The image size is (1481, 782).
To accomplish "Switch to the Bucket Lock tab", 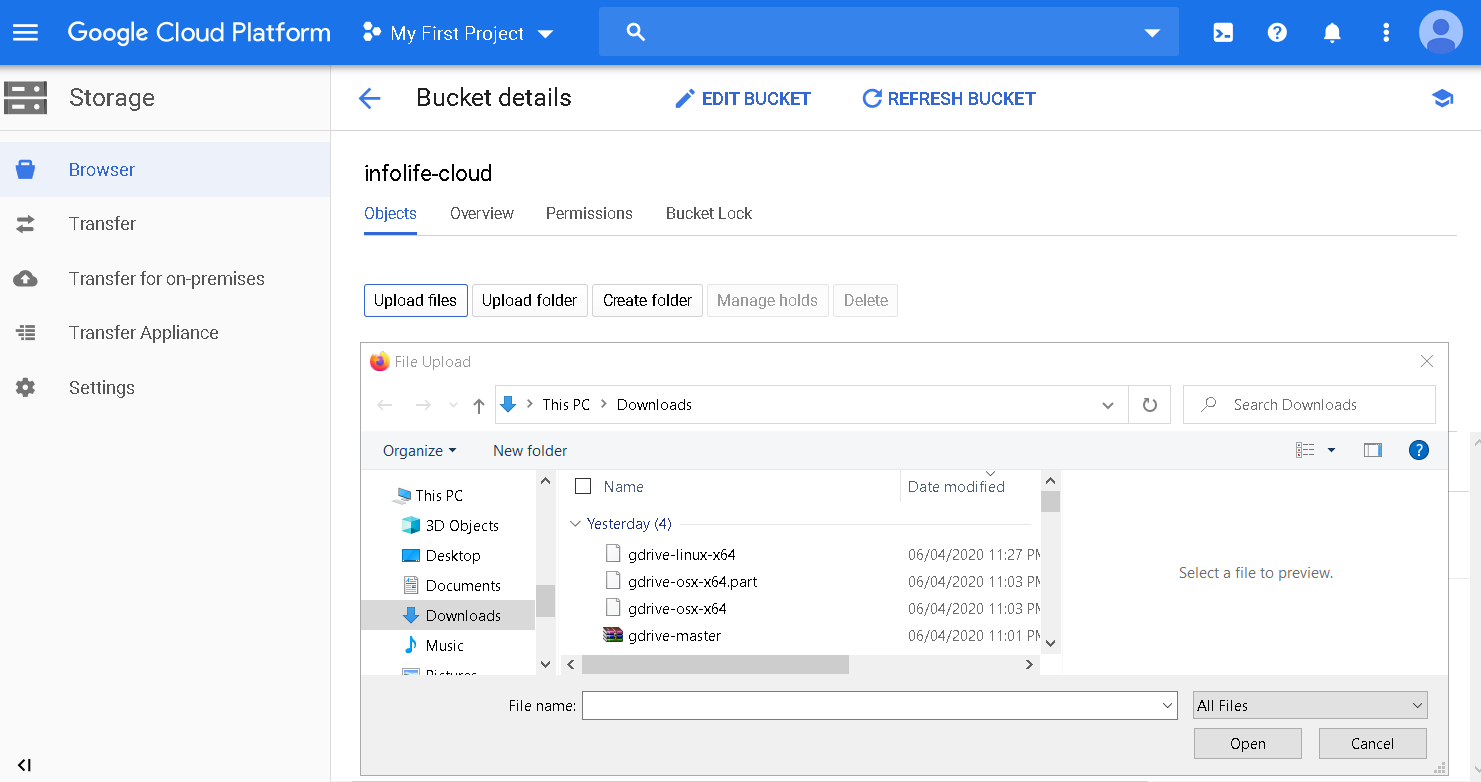I will (709, 213).
